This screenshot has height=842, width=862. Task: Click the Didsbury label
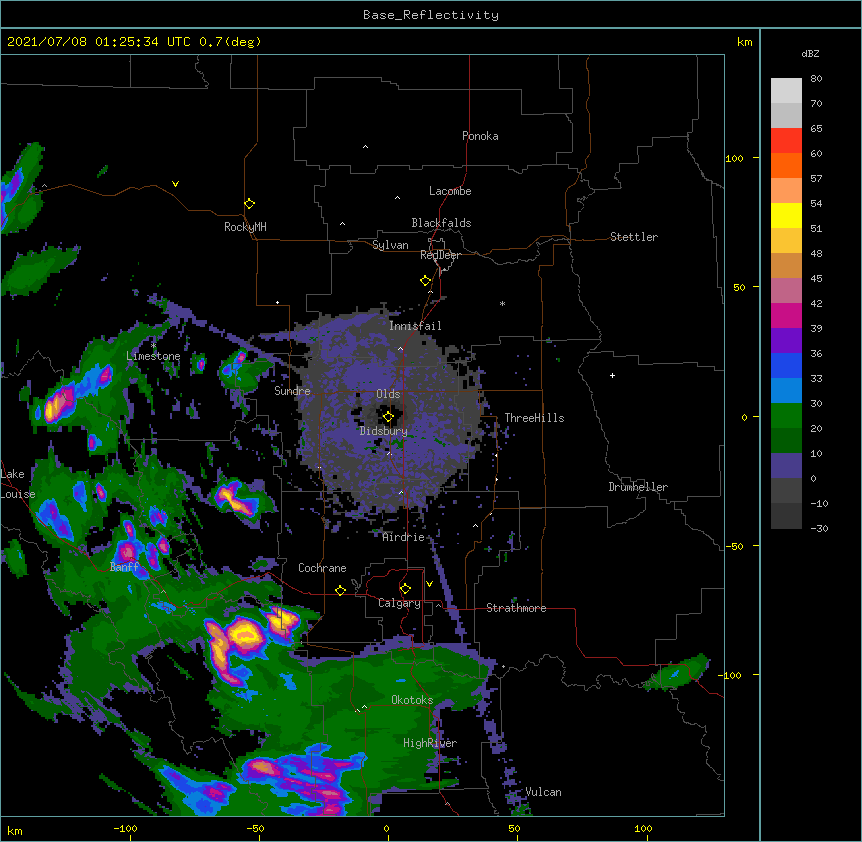[x=384, y=431]
